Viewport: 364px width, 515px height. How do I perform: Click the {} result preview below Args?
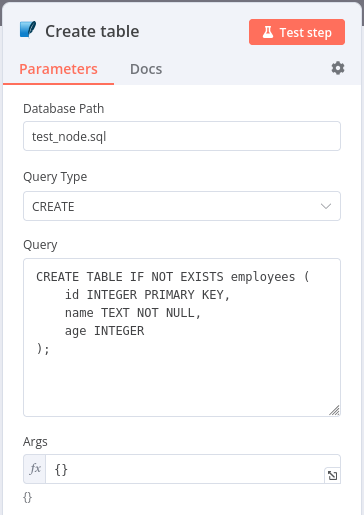(28, 497)
